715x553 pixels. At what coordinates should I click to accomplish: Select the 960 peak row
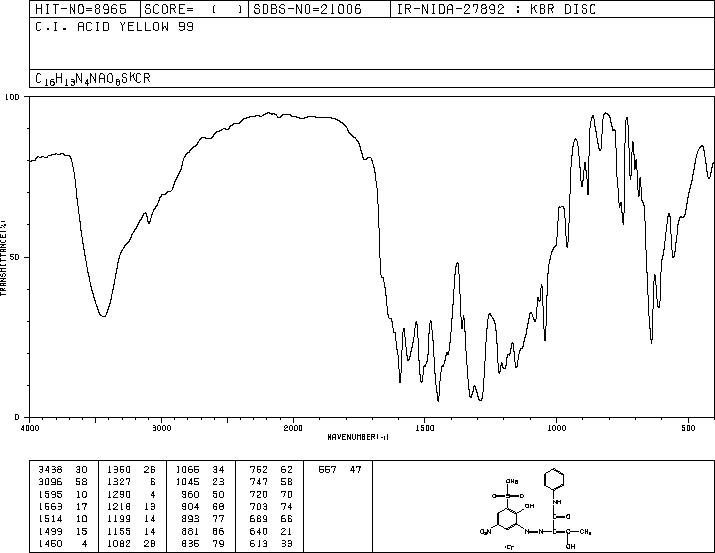(x=203, y=494)
